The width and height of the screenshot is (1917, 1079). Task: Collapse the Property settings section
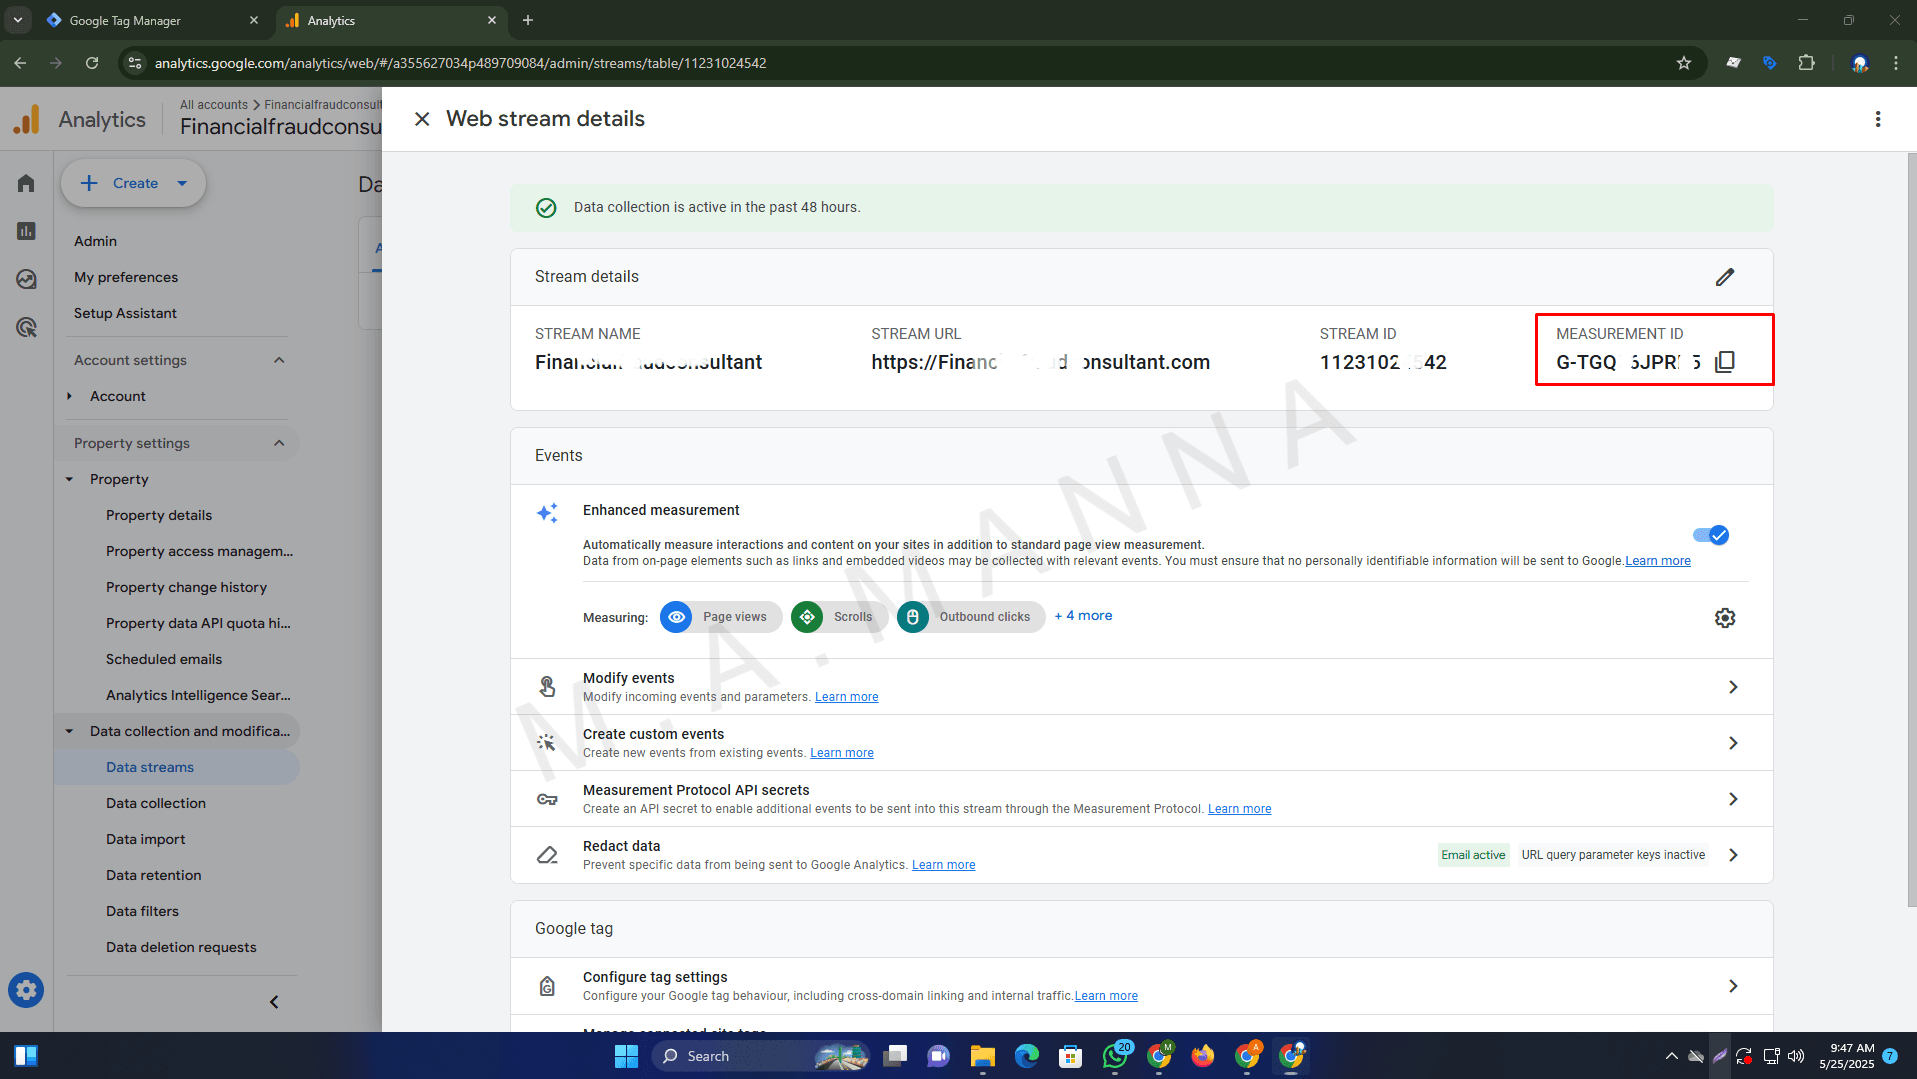tap(279, 443)
